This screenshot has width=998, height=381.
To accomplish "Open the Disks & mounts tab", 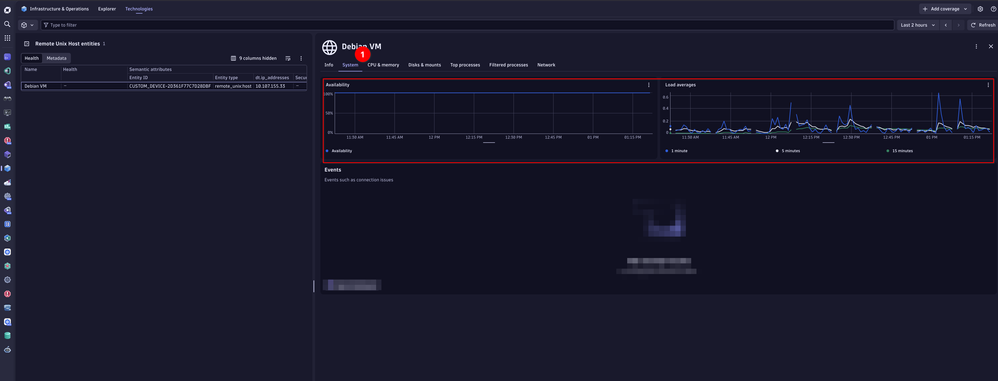I will click(425, 65).
